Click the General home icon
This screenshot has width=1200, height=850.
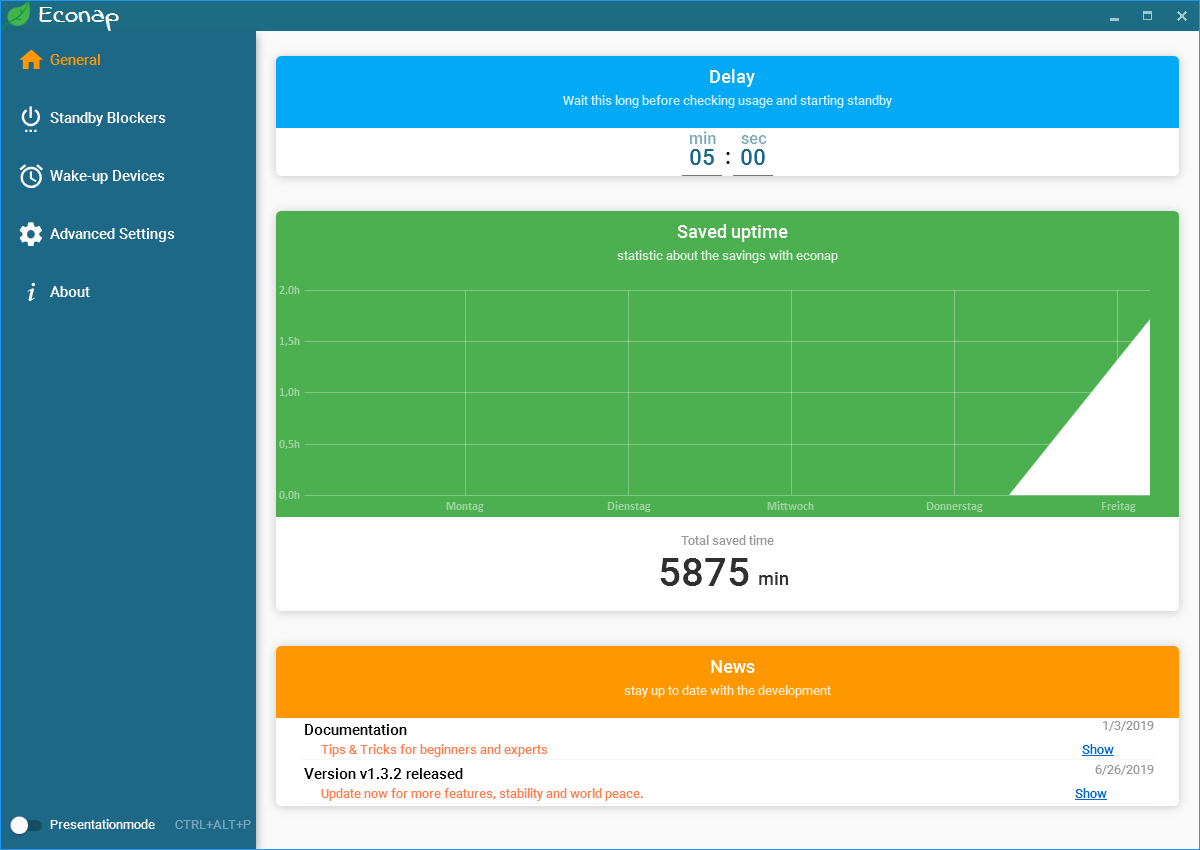(31, 60)
